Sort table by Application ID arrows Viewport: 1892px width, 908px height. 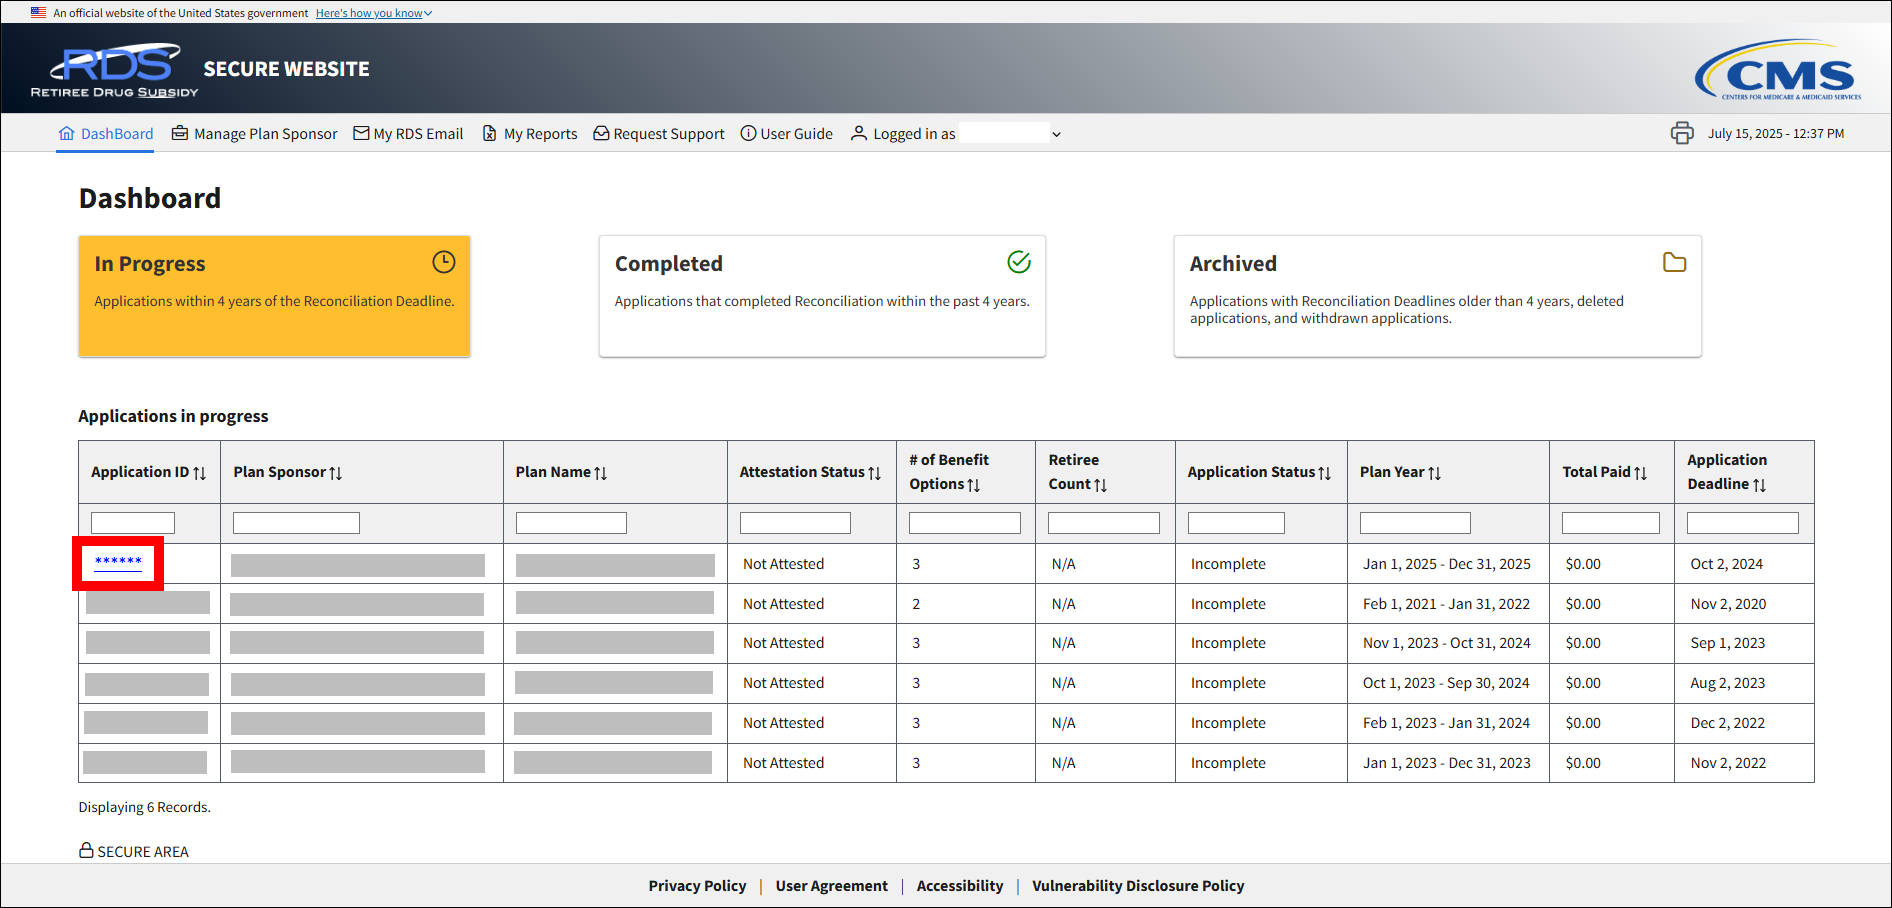pos(199,473)
